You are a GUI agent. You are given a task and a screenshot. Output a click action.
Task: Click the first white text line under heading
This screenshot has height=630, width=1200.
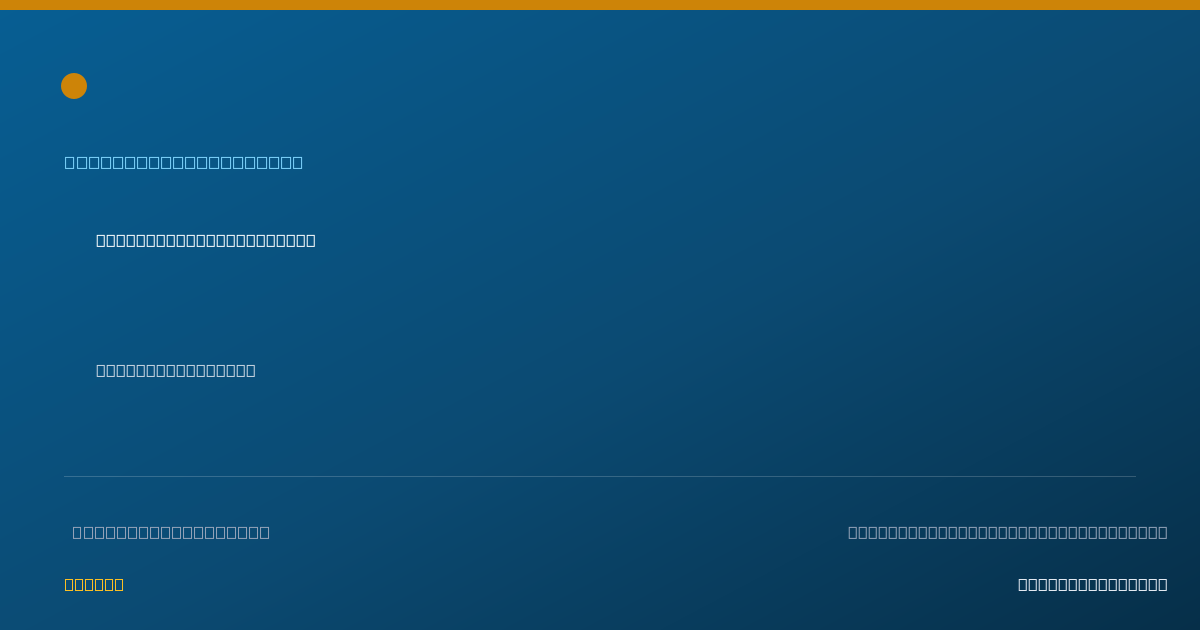tap(206, 240)
